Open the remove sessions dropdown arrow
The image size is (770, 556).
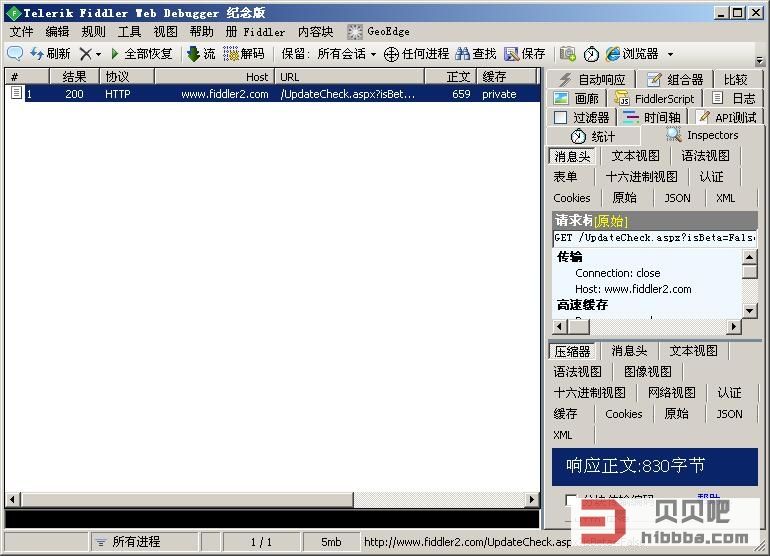[98, 54]
